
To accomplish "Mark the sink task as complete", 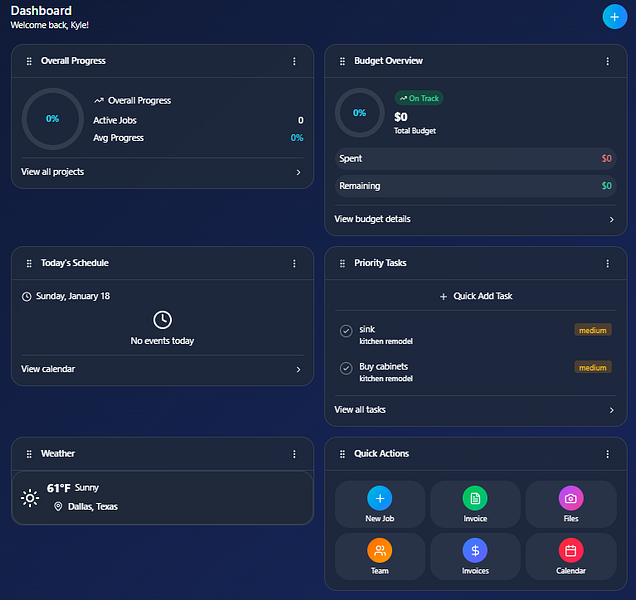I will [346, 331].
